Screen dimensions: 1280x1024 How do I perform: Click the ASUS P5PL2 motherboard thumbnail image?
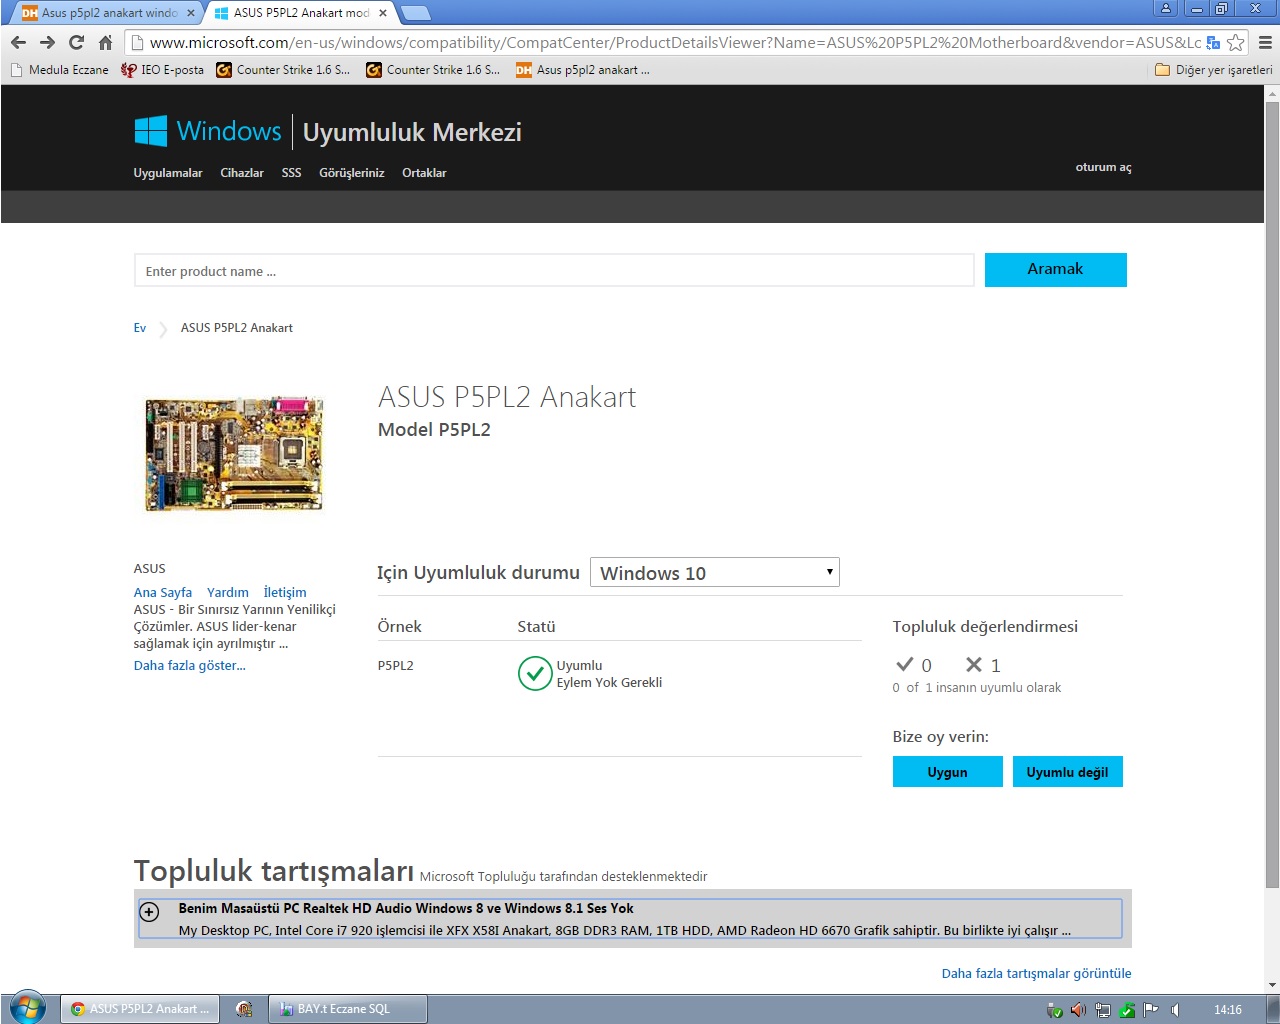click(234, 453)
